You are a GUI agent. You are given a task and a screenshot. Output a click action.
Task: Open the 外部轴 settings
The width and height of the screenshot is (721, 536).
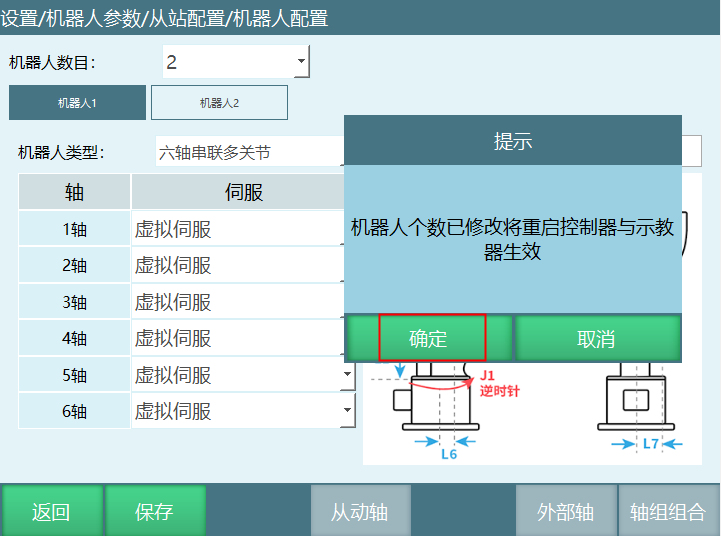tap(565, 512)
